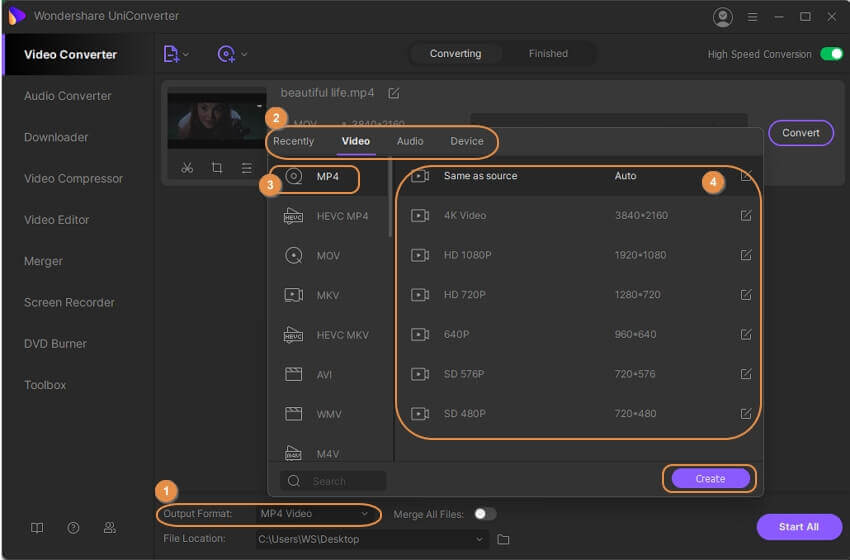Viewport: 850px width, 560px height.
Task: Edit settings for HD 720P preset
Action: pos(746,295)
